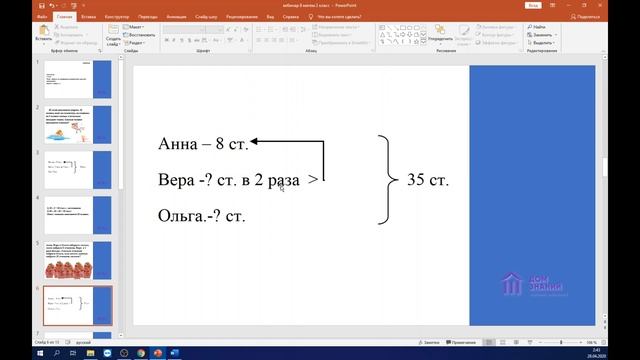640x360 pixels.
Task: Switch to the Конструктор tab
Action: tap(117, 17)
